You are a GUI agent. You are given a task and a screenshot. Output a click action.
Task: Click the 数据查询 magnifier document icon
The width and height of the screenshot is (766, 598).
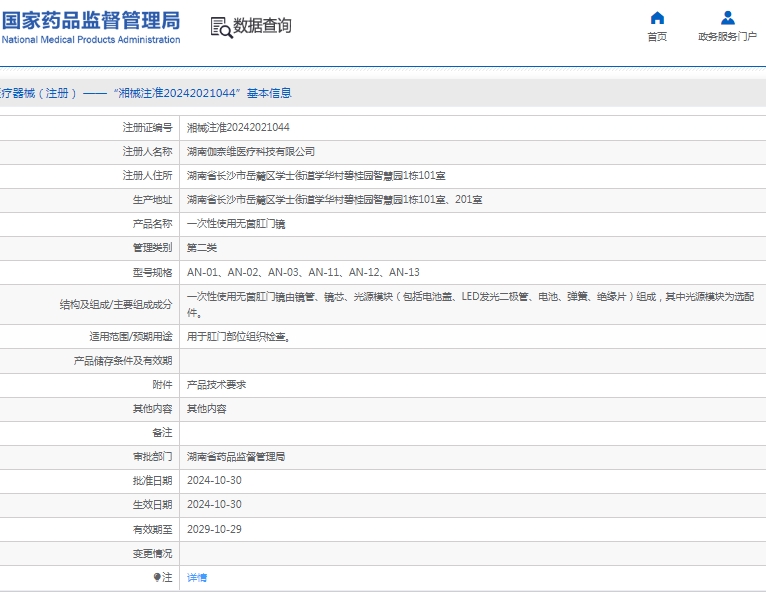pos(221,27)
